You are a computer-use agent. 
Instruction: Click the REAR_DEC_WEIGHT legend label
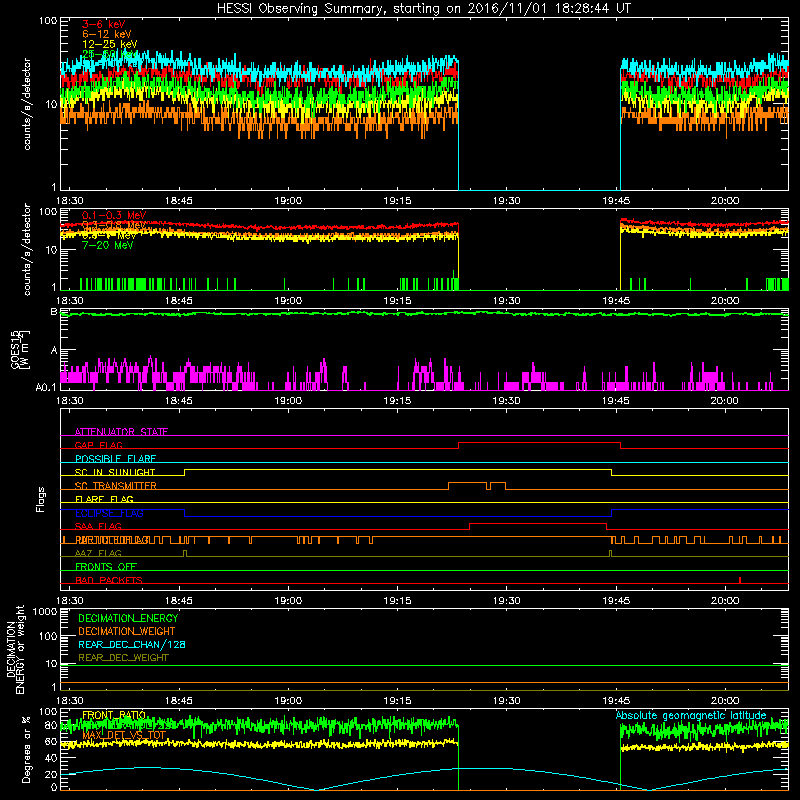(x=123, y=658)
